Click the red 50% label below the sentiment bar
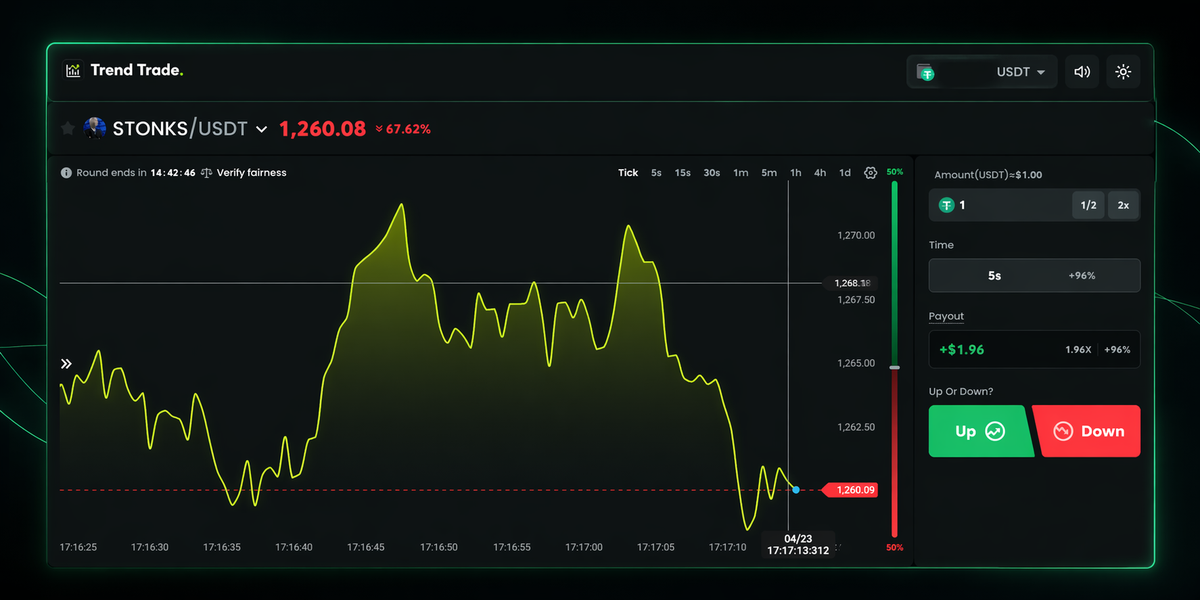1200x600 pixels. coord(894,547)
